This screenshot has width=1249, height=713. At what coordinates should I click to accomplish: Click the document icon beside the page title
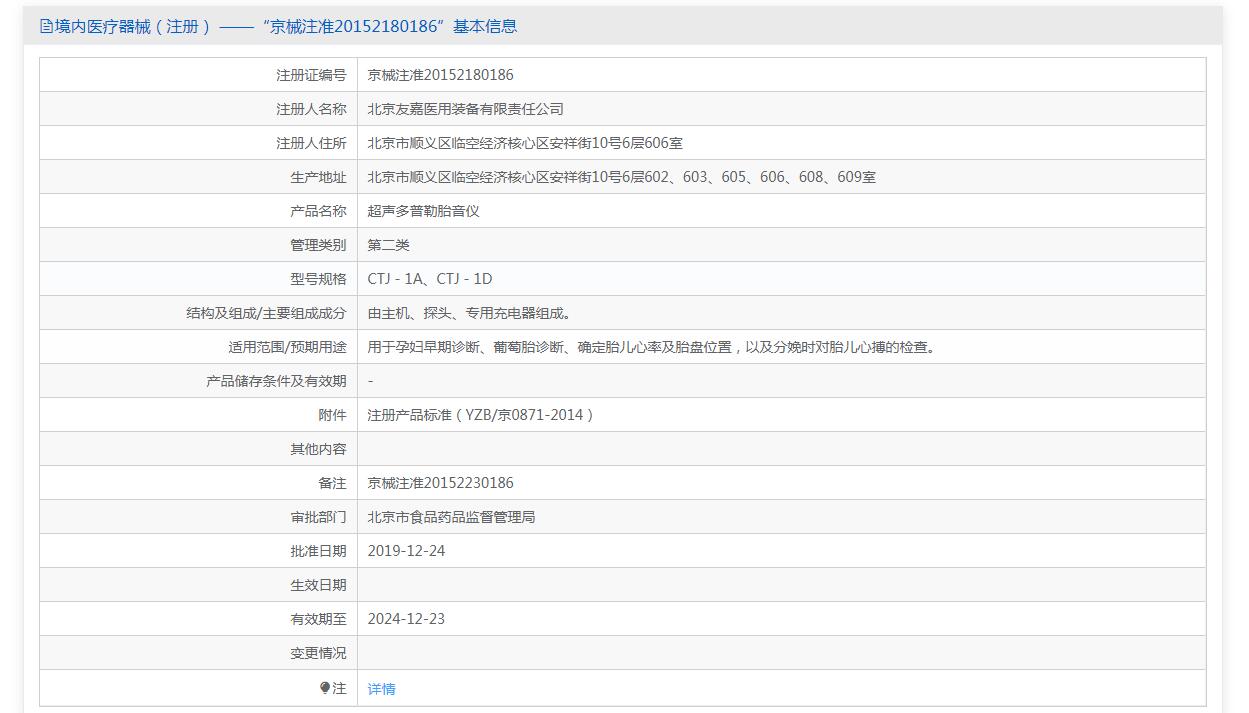pos(46,27)
